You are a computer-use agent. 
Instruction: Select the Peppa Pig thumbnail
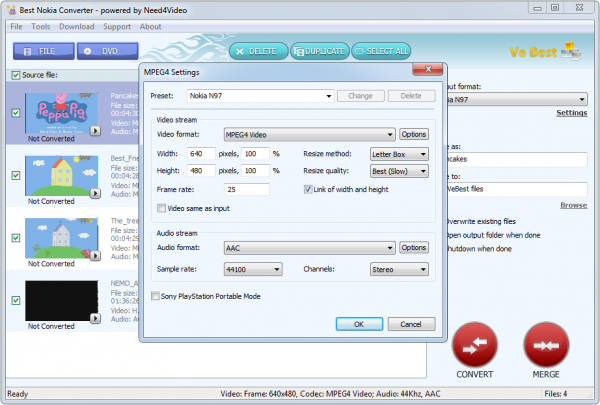[61, 113]
